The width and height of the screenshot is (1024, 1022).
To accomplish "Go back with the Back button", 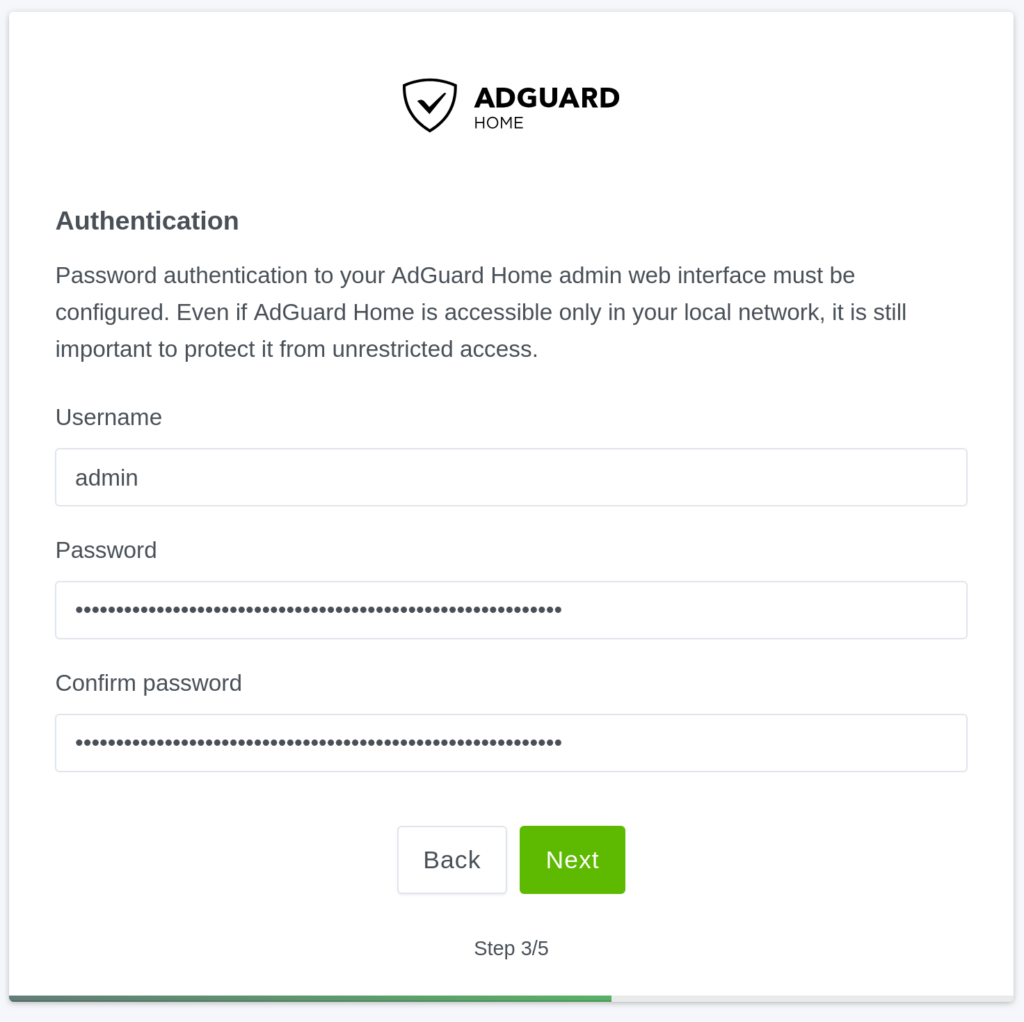I will coord(452,860).
